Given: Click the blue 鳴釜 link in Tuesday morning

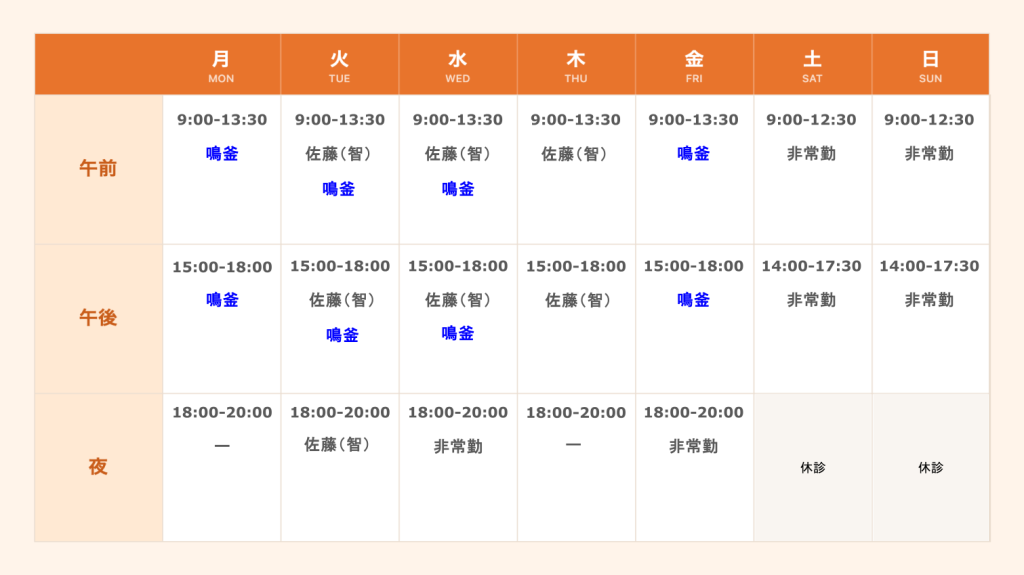Looking at the screenshot, I should (338, 189).
